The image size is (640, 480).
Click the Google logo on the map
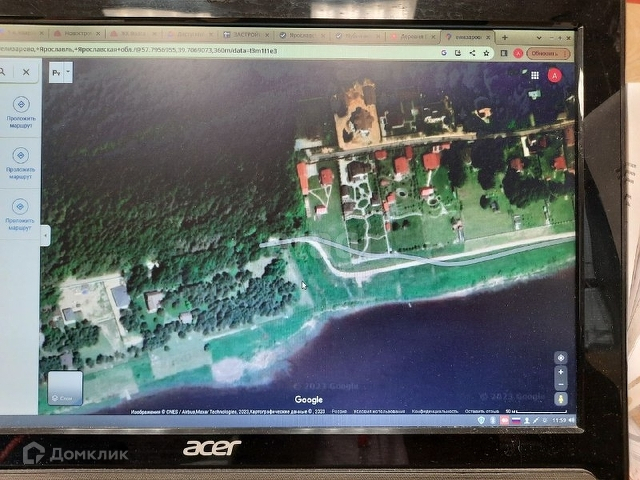pyautogui.click(x=309, y=400)
